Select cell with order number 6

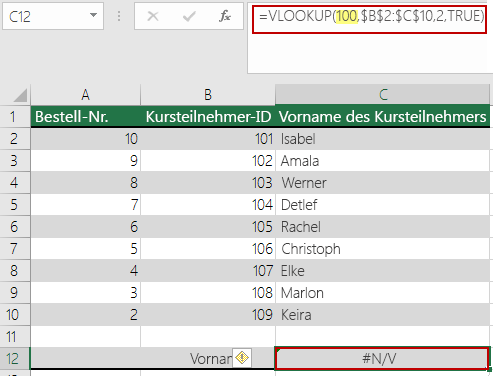coord(86,227)
